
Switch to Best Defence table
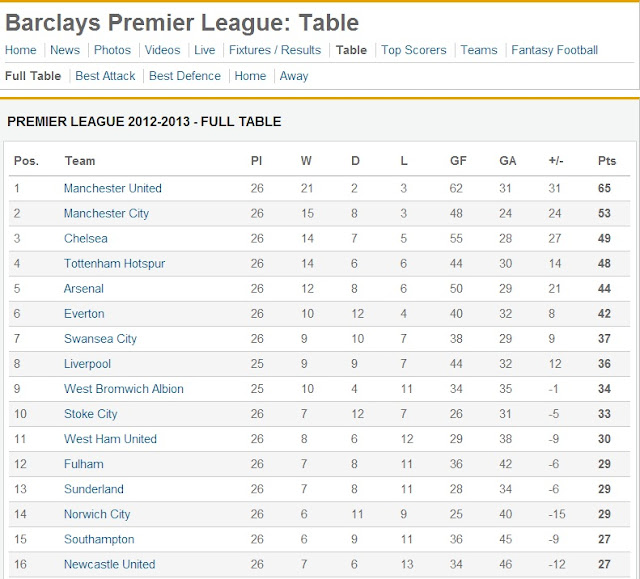[185, 76]
